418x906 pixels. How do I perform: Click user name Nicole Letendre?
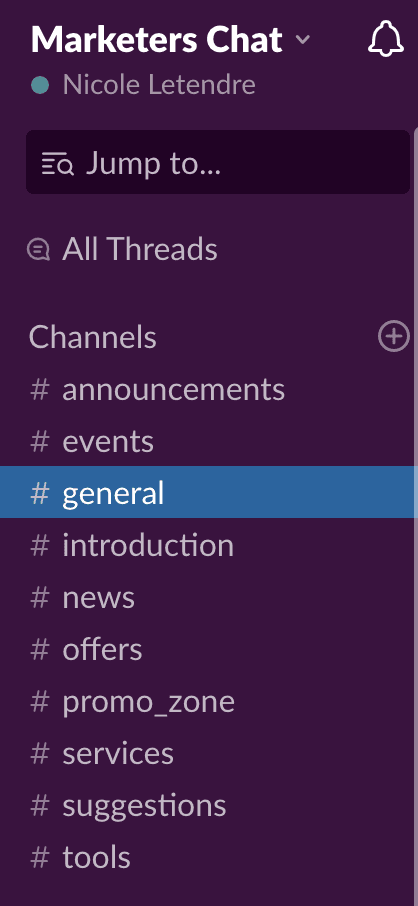(159, 86)
